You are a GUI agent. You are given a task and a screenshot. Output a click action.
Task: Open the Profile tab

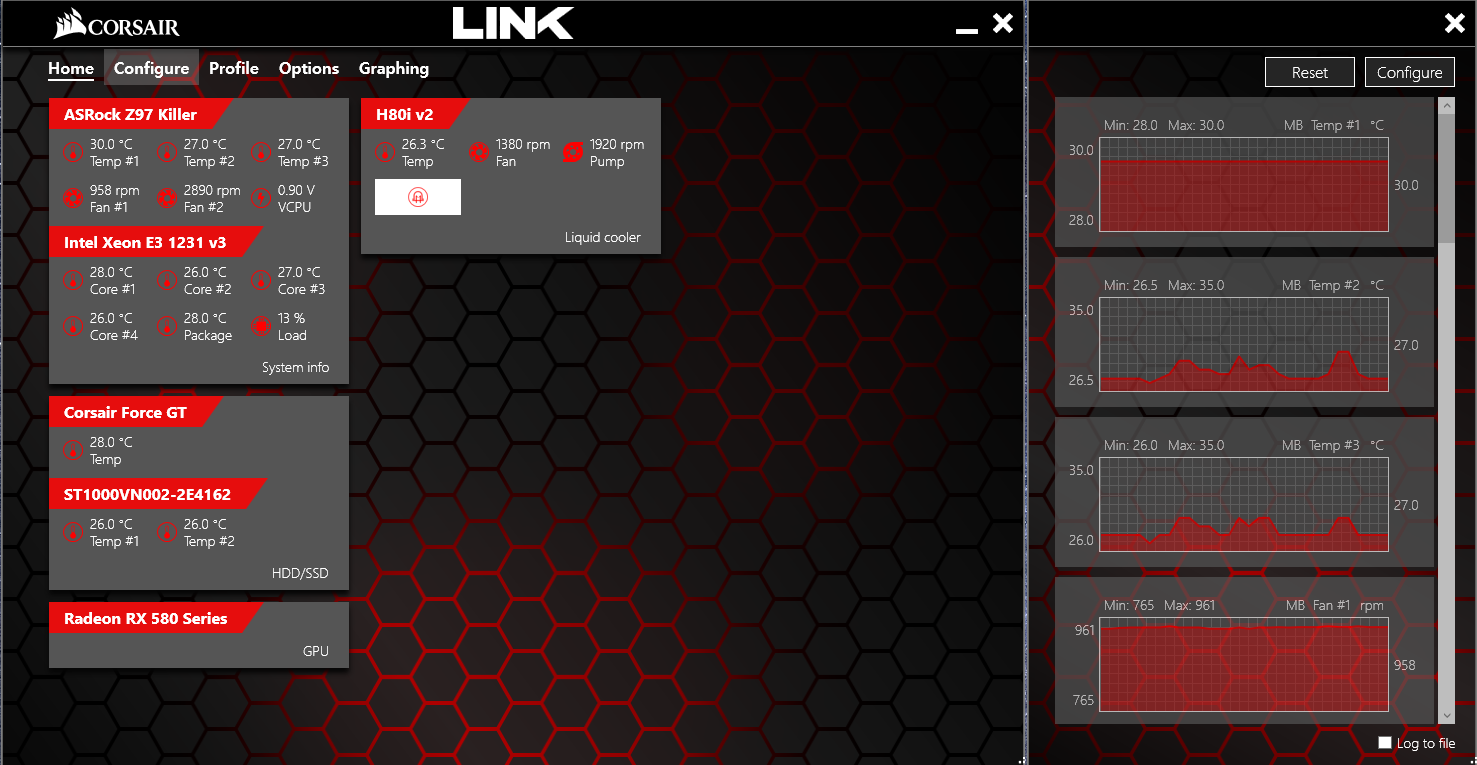click(234, 68)
